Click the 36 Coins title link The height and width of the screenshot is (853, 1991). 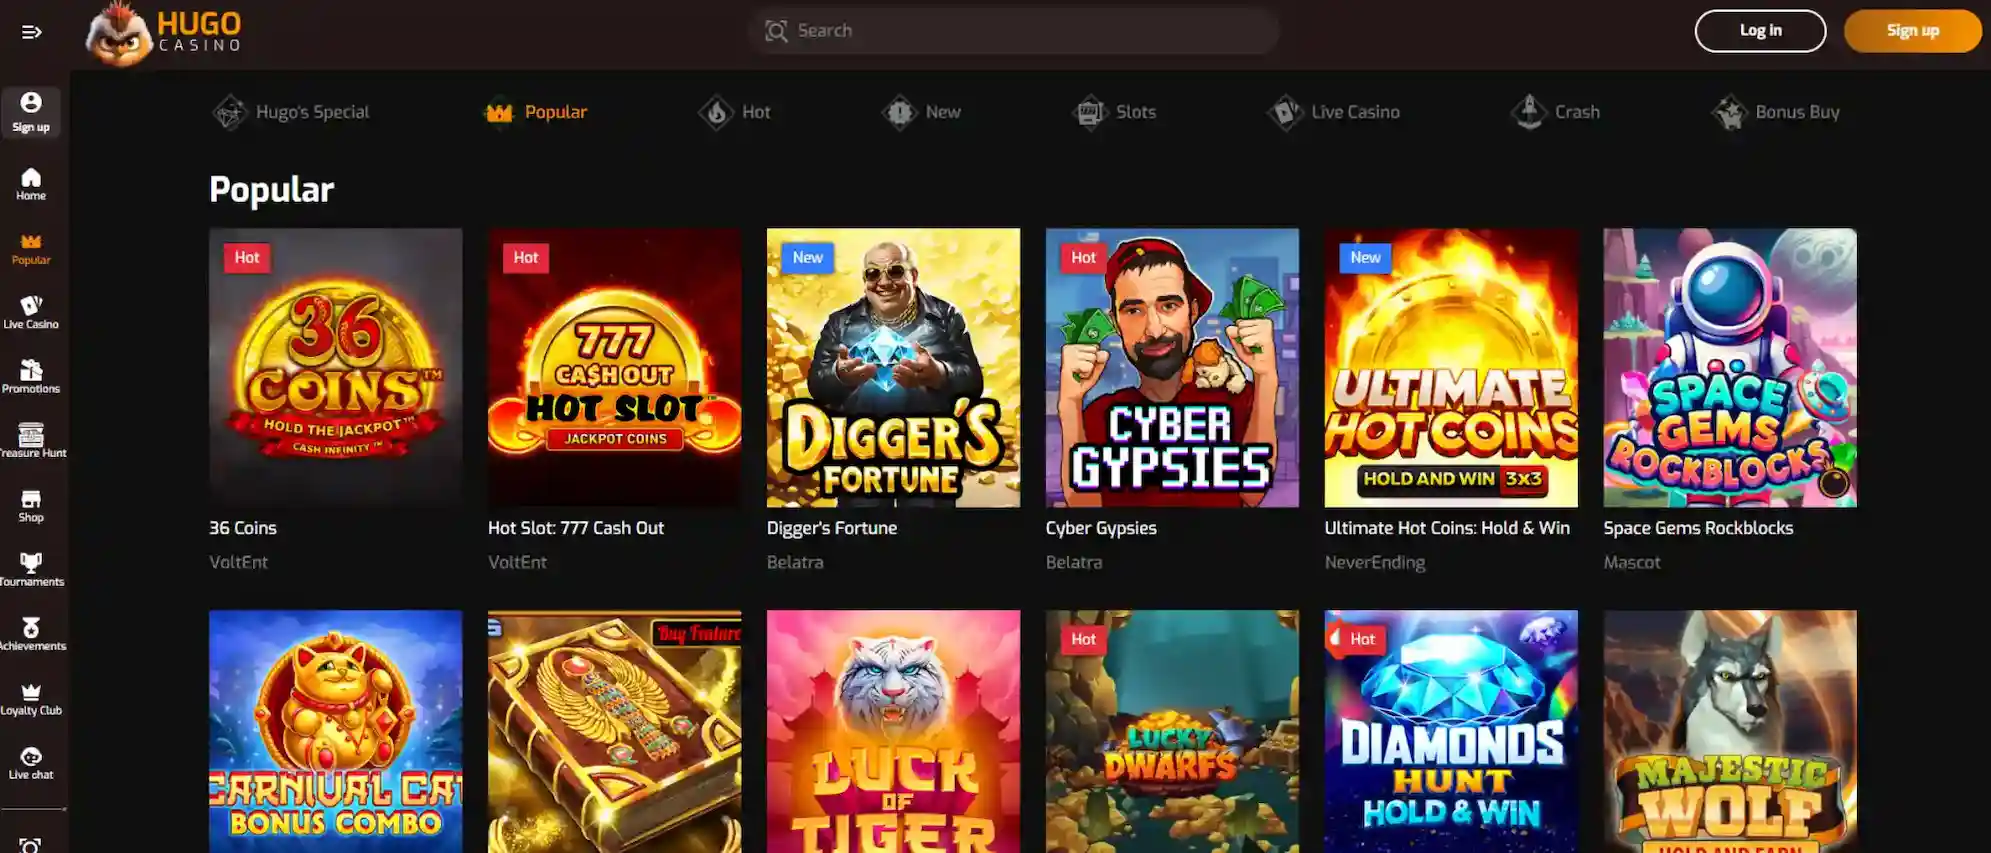[x=243, y=528]
